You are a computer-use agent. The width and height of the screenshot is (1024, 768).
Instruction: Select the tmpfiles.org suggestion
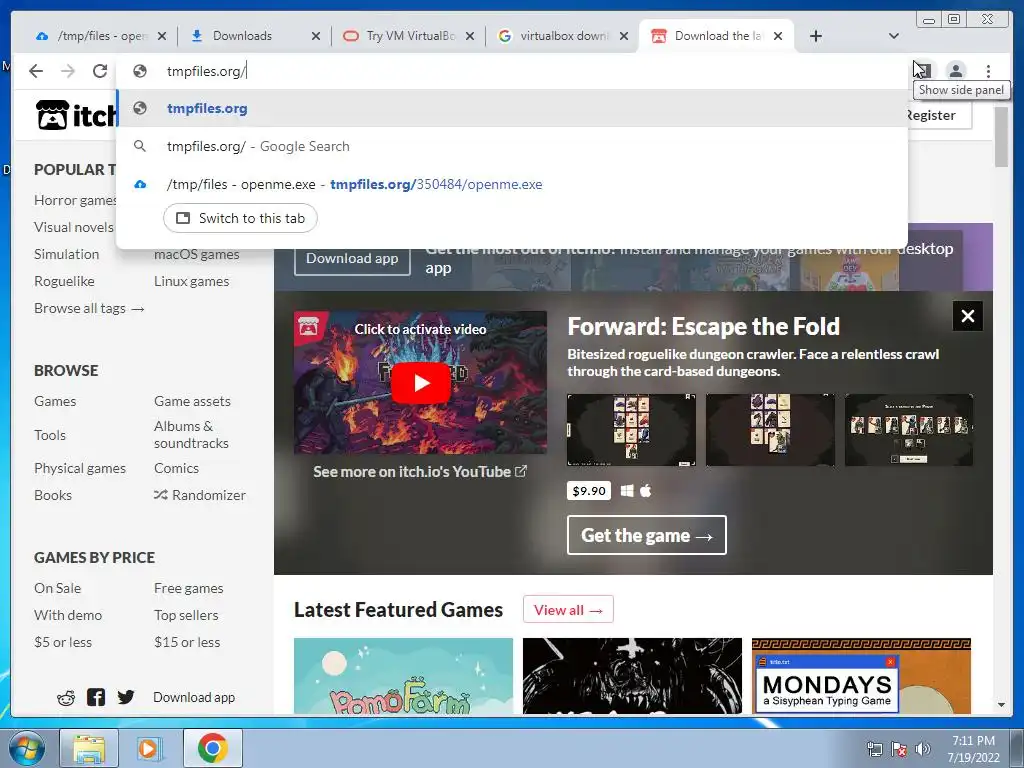point(512,108)
